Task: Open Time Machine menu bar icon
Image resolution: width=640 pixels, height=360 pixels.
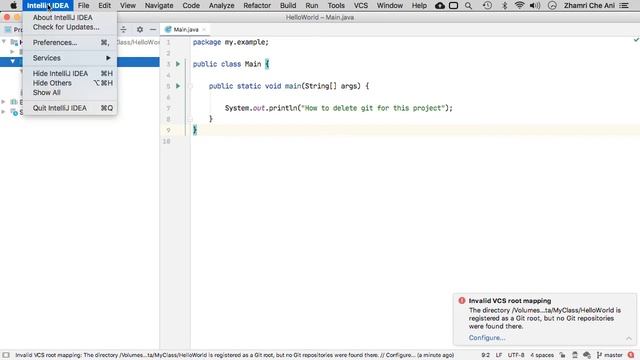Action: 487,5
